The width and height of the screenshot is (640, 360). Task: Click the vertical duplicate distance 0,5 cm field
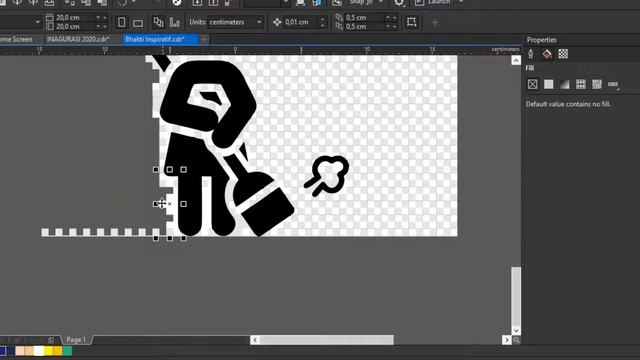(x=371, y=27)
